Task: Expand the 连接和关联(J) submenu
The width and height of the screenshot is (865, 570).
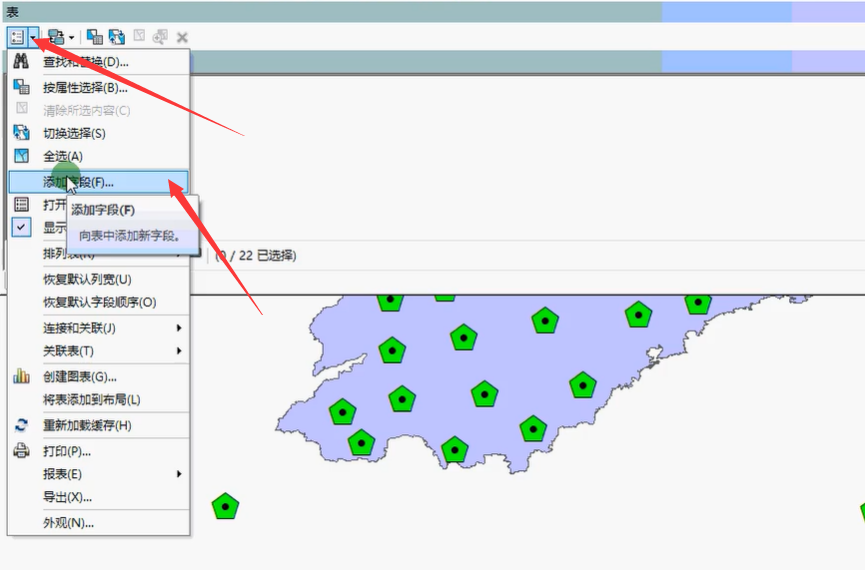Action: (98, 328)
